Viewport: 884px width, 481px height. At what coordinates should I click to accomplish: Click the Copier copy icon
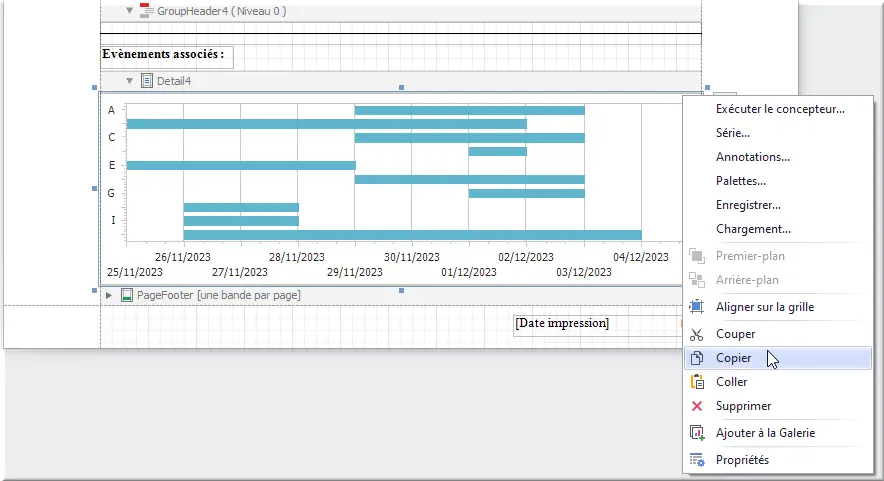pyautogui.click(x=697, y=358)
